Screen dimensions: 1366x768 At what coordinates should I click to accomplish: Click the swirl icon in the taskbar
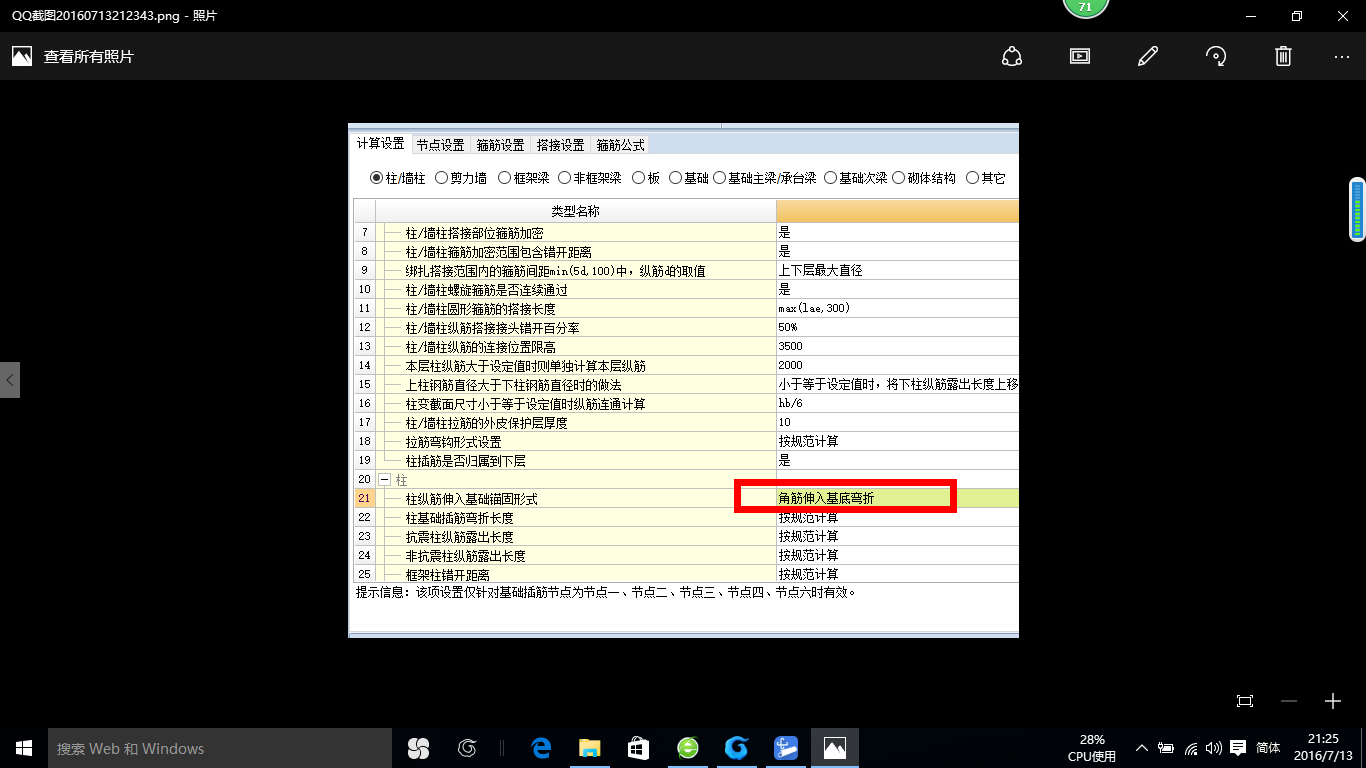(x=466, y=748)
